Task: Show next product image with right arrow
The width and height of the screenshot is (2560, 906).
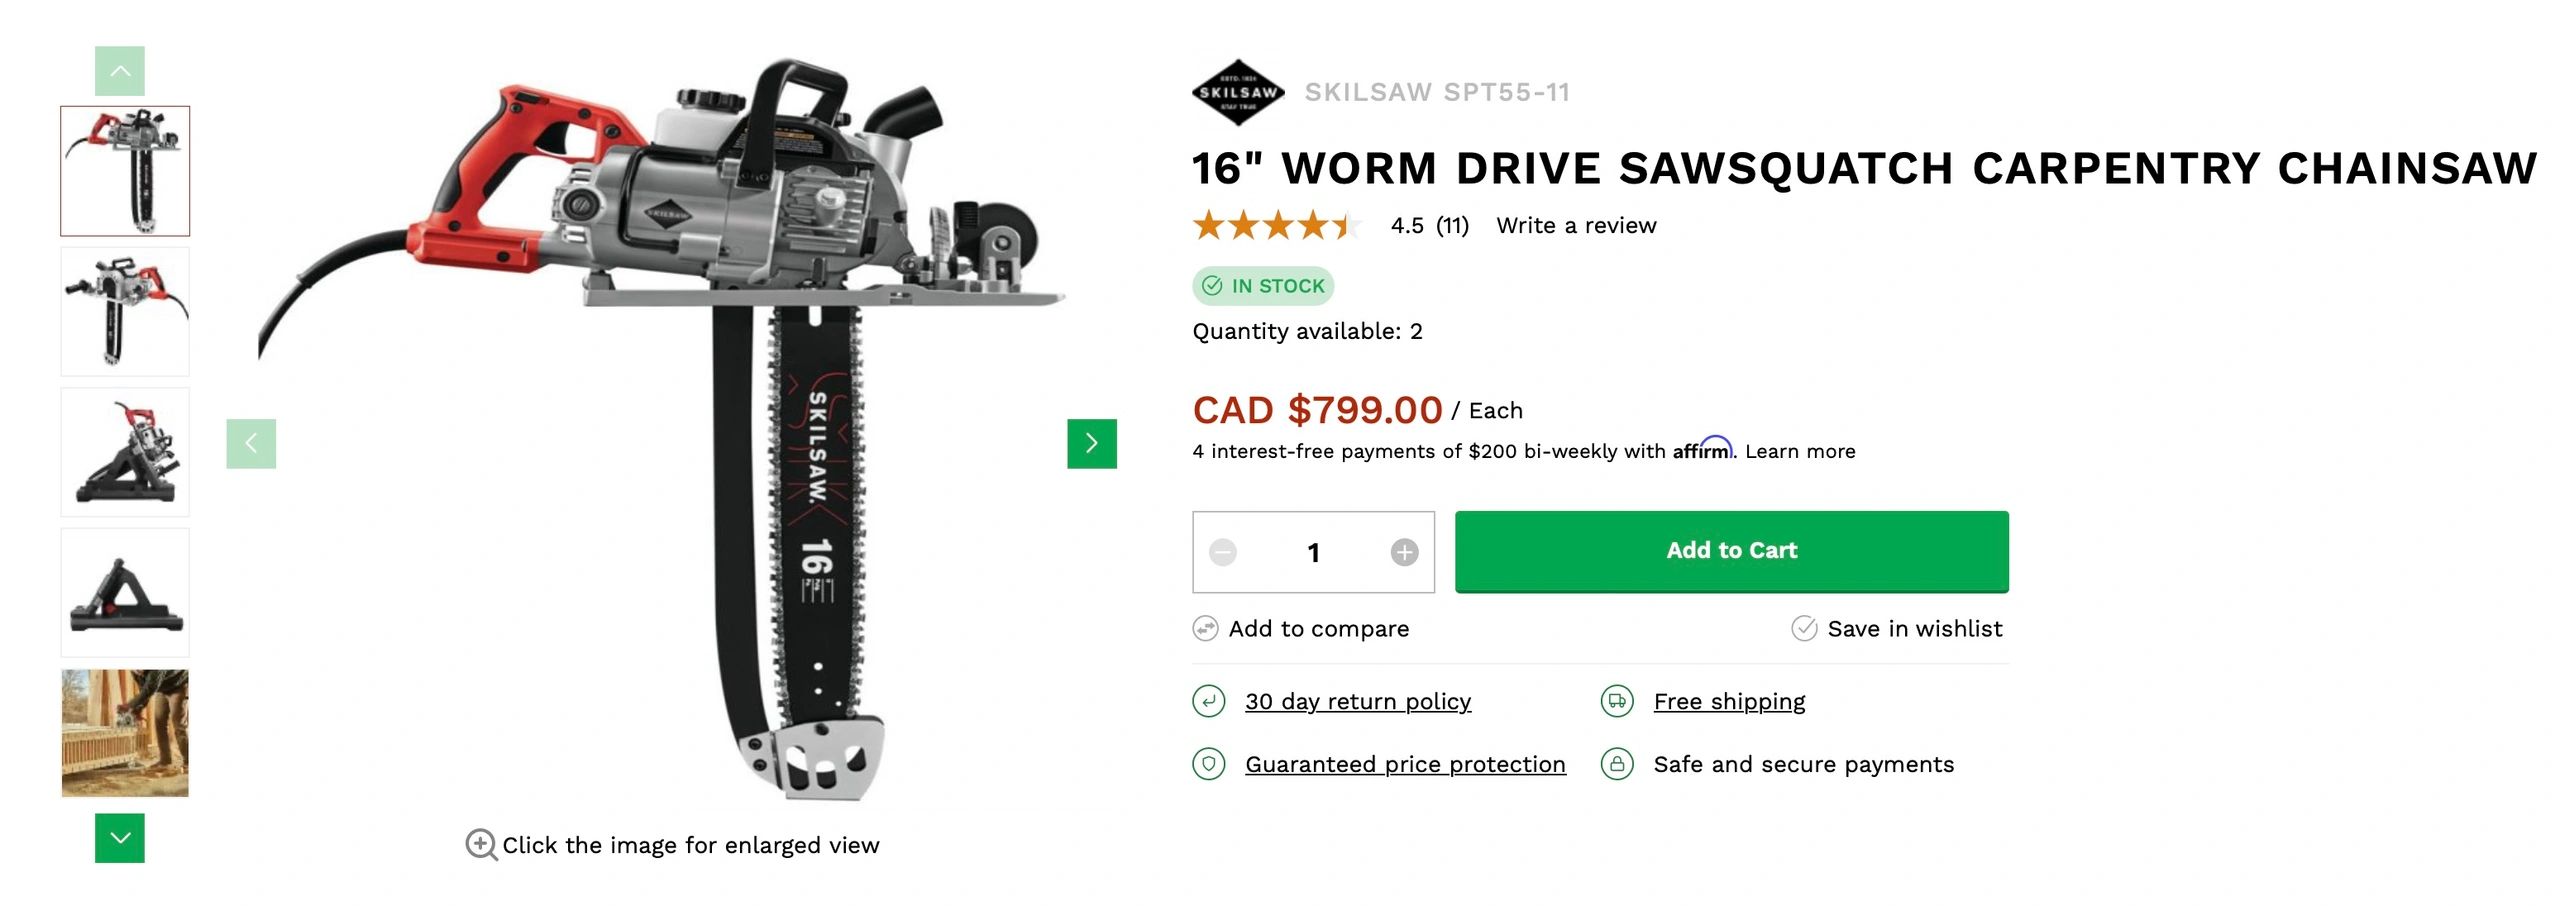Action: coord(1092,444)
